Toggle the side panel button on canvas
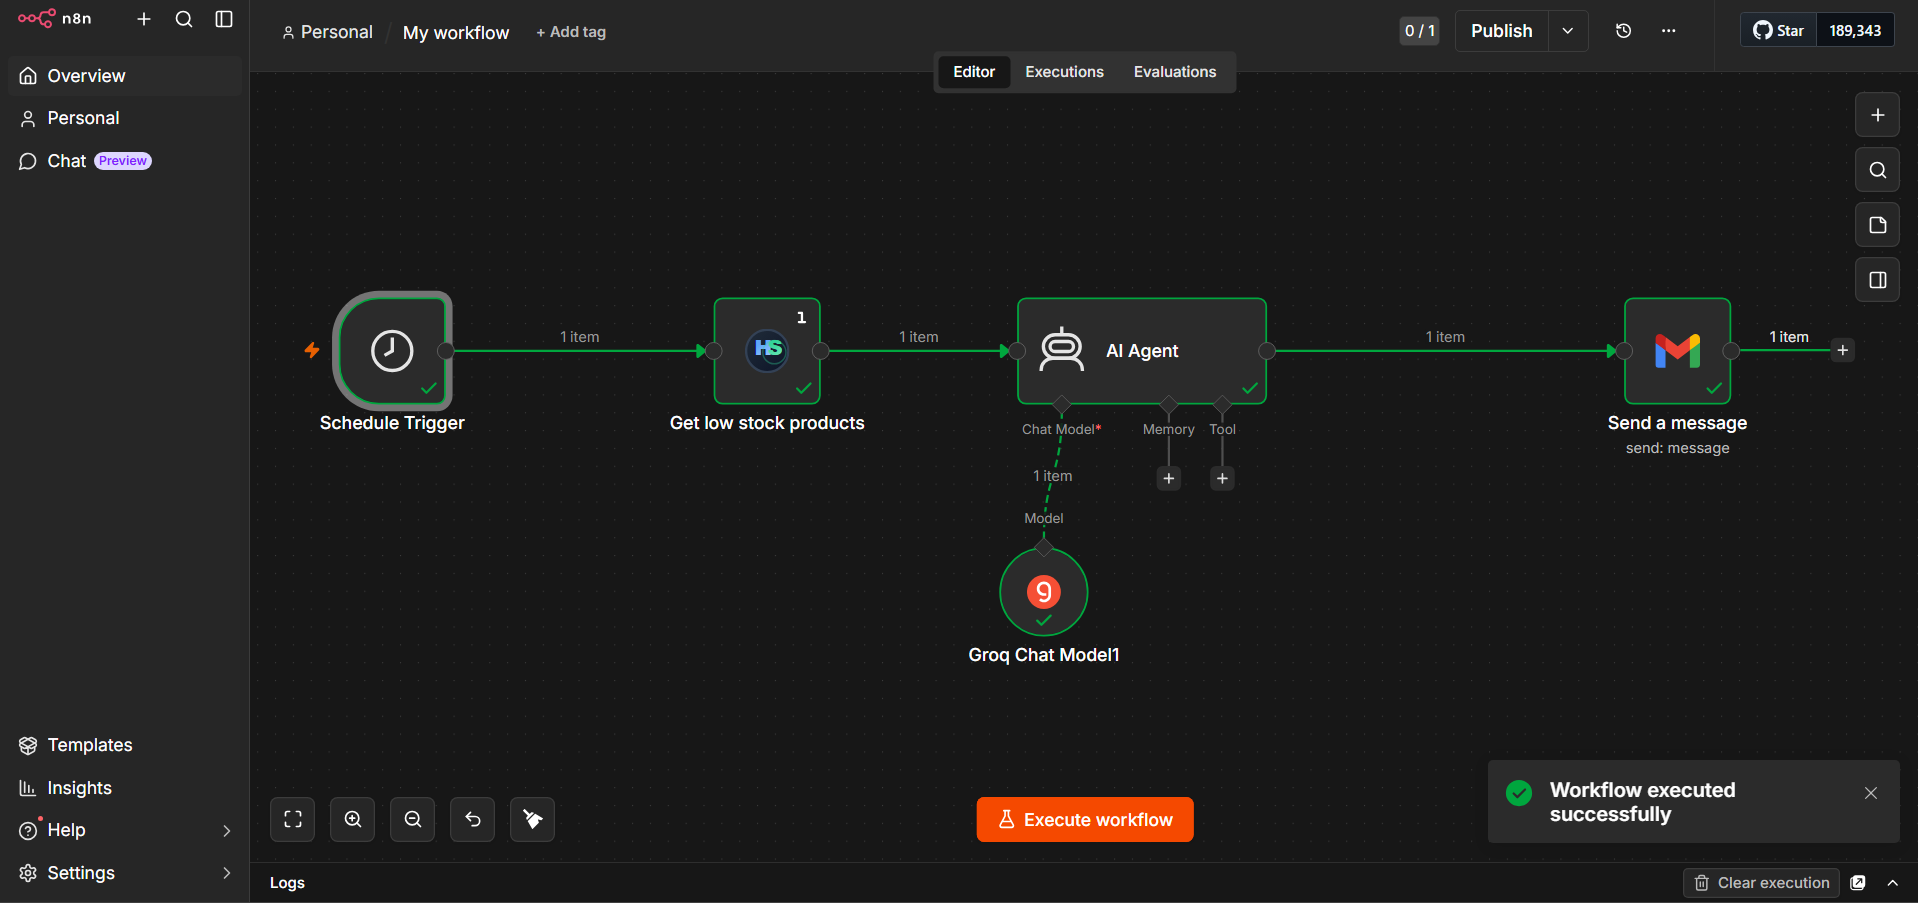Image resolution: width=1918 pixels, height=903 pixels. (x=1877, y=280)
